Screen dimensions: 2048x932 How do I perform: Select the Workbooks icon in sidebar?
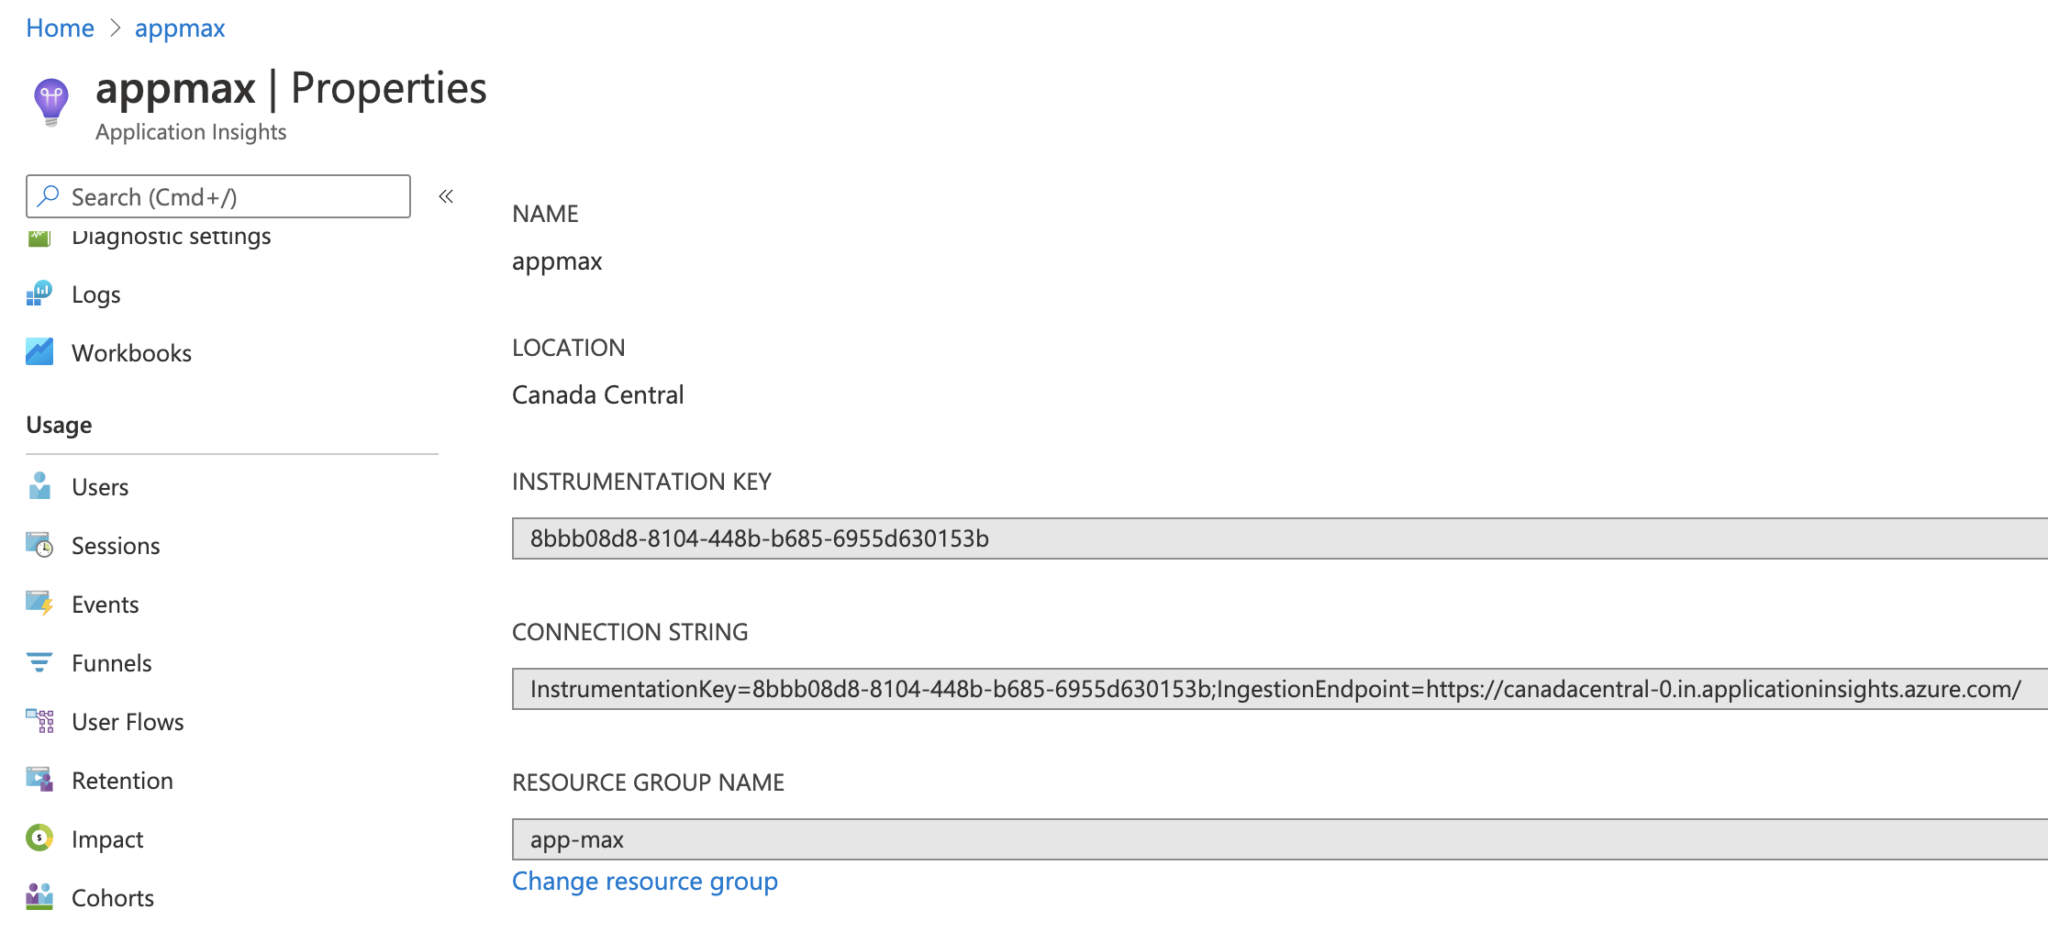click(39, 352)
